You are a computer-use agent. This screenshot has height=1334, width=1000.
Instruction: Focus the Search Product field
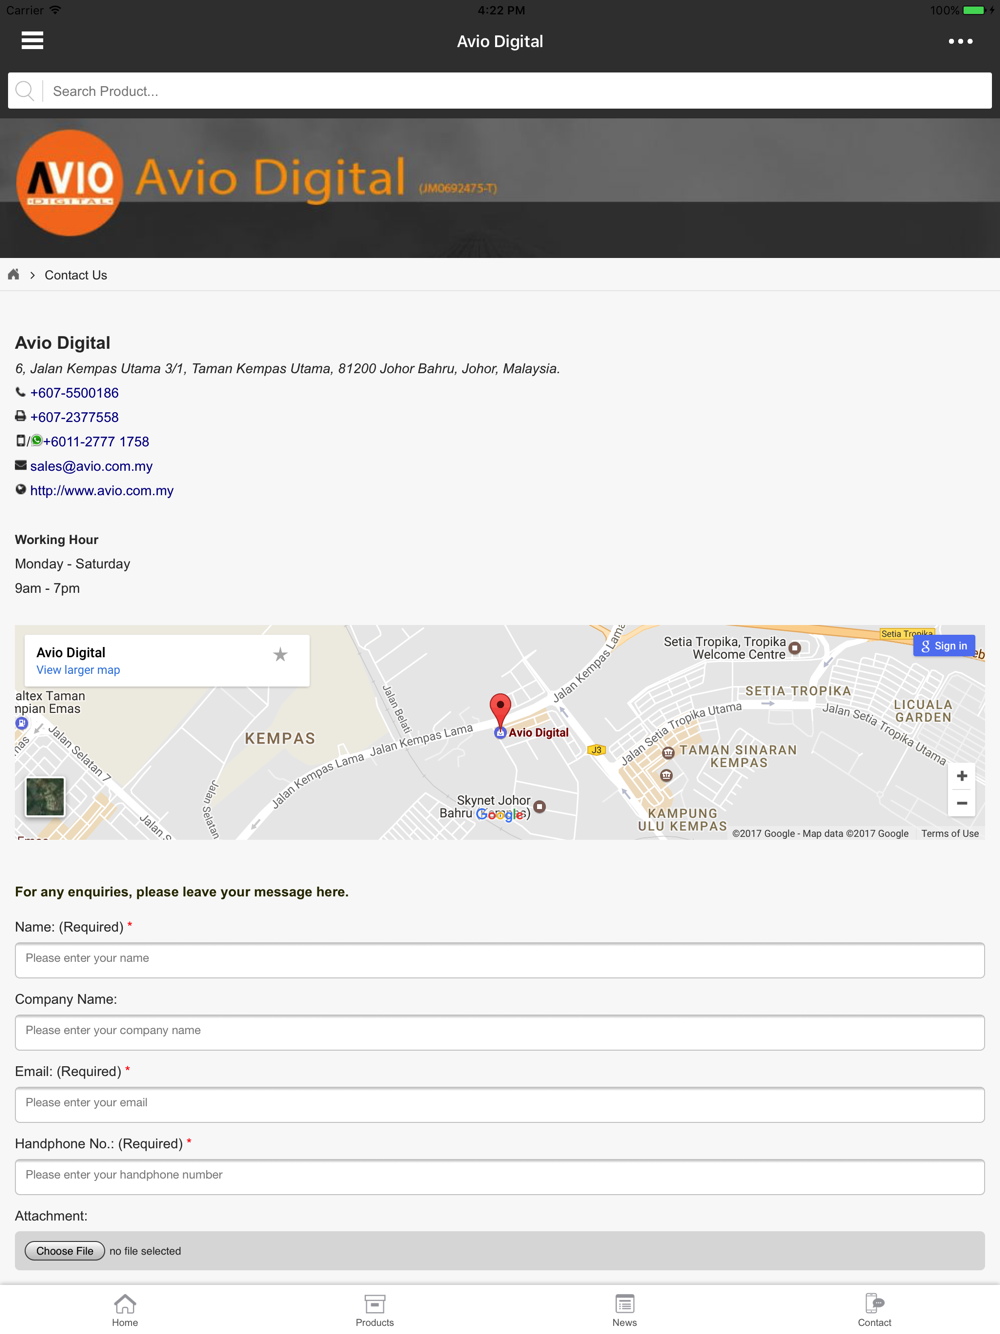(500, 91)
